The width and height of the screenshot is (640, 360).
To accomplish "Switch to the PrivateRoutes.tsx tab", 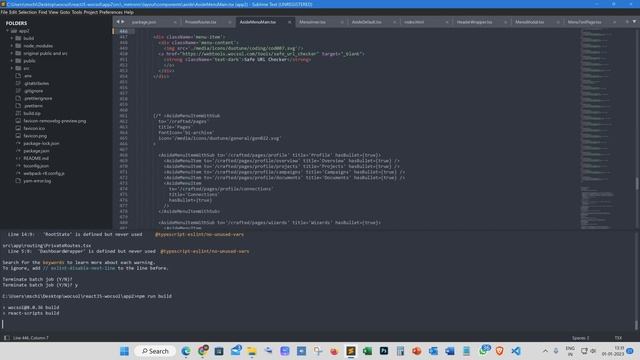I will click(x=200, y=22).
